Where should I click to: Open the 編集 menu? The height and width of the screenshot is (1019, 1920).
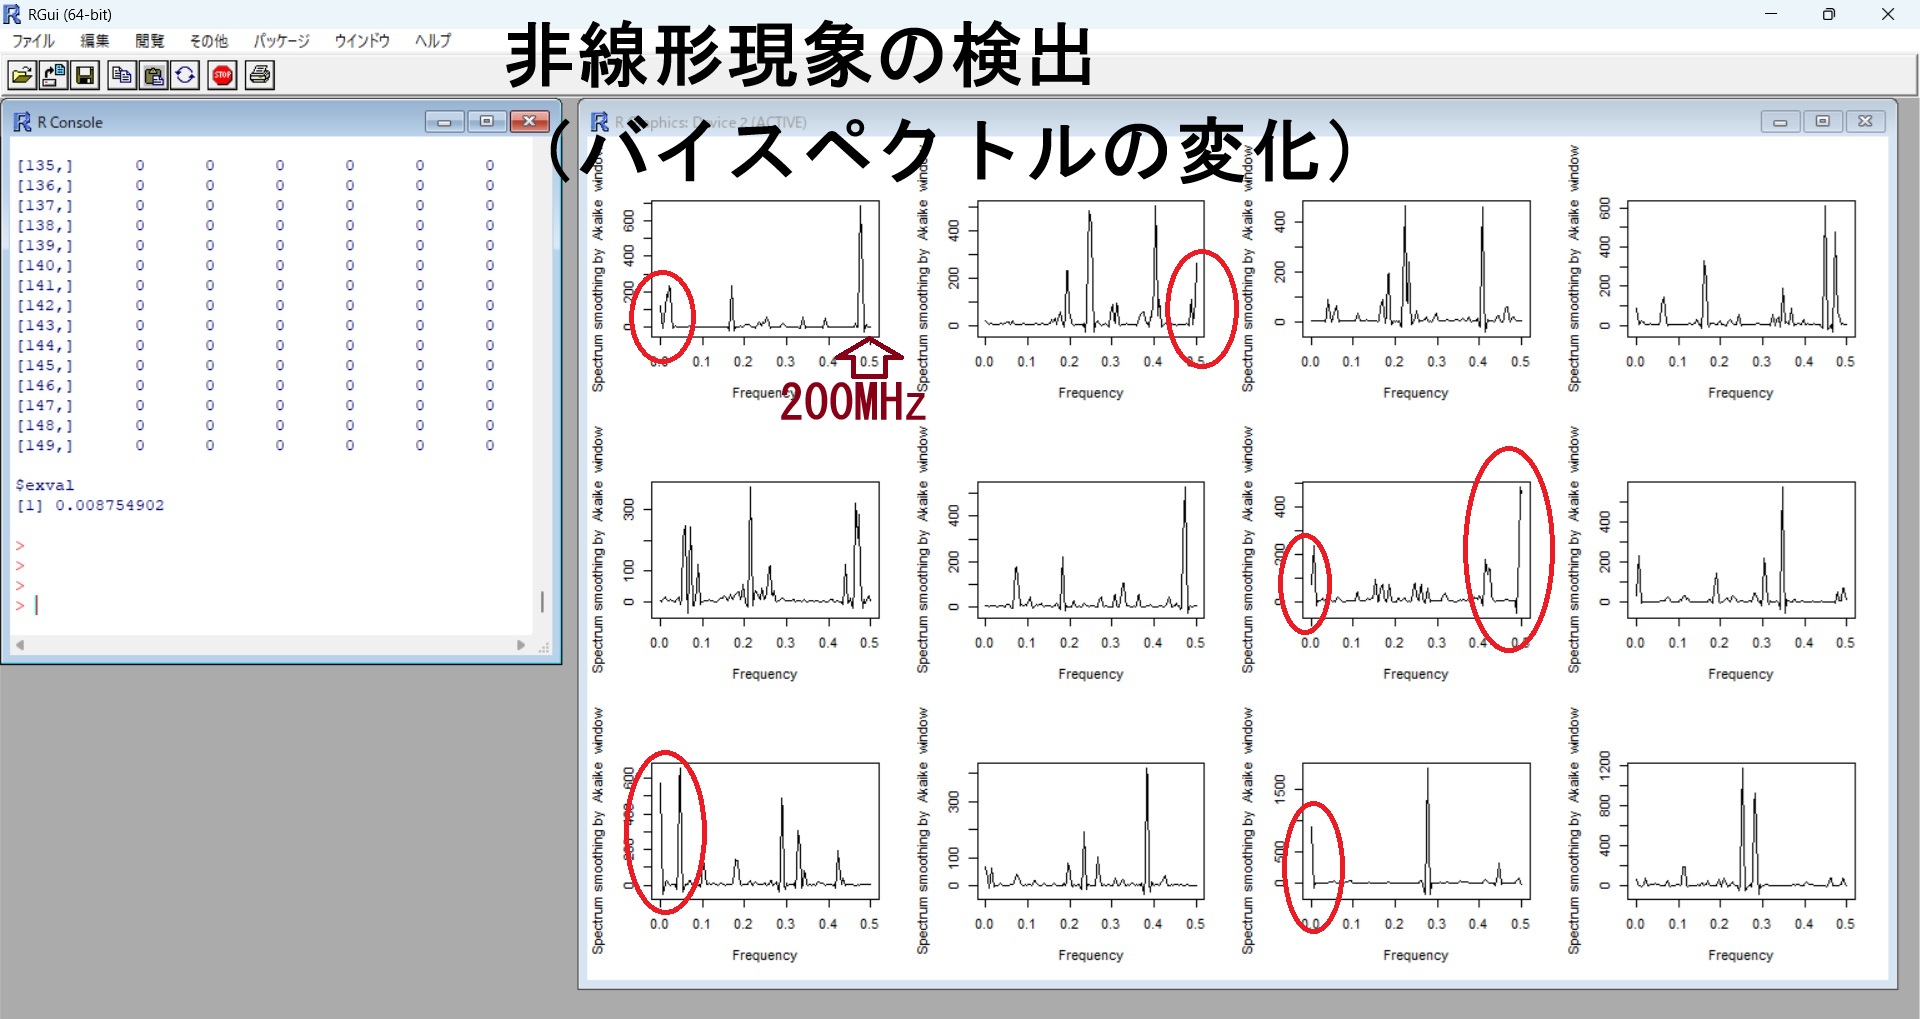tap(95, 41)
